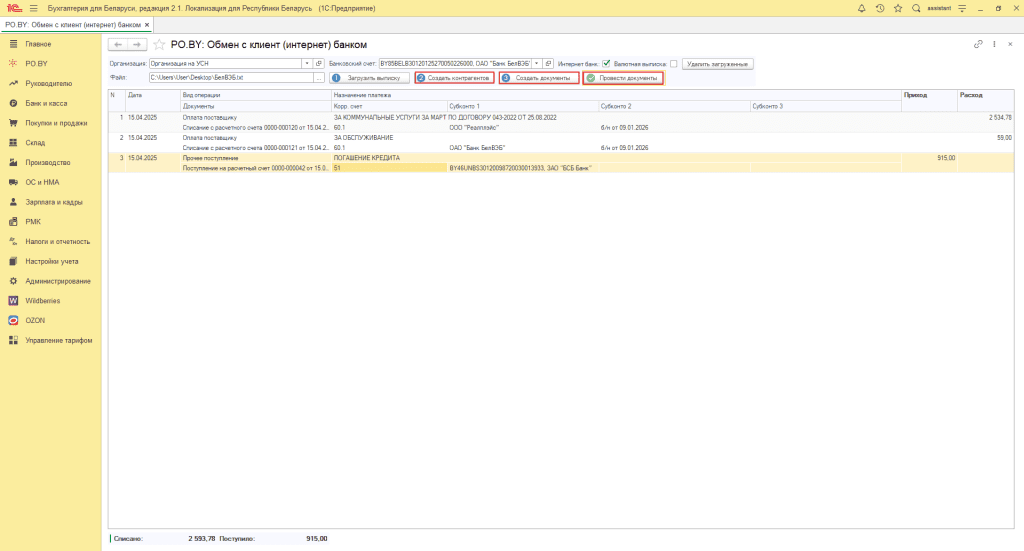Click the Создать контрагентов button
Screen dimensions: 1024x551
[453, 78]
